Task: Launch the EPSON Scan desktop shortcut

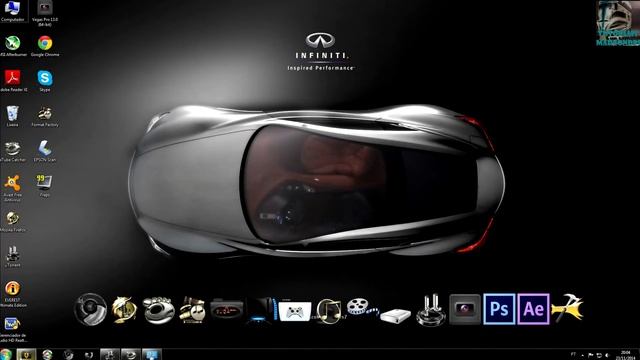Action: [x=45, y=151]
